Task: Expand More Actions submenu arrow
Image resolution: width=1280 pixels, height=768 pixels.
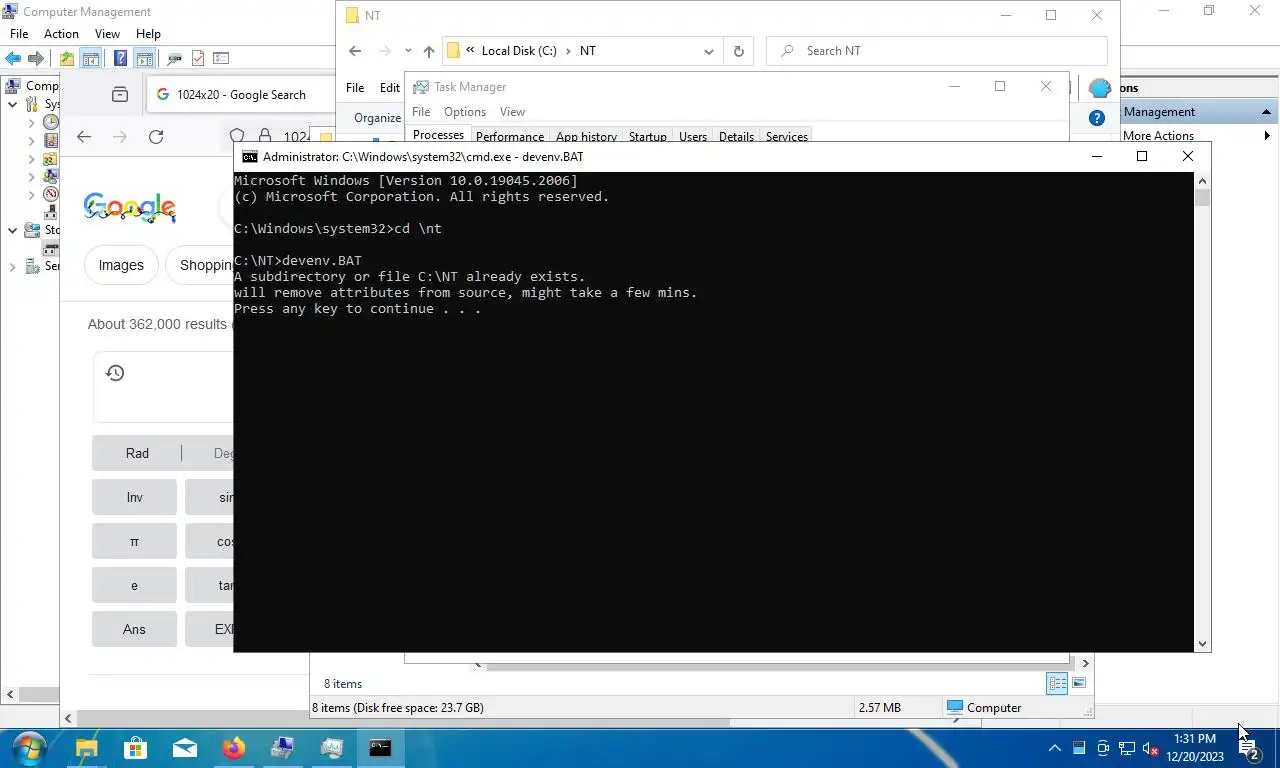Action: coord(1267,136)
